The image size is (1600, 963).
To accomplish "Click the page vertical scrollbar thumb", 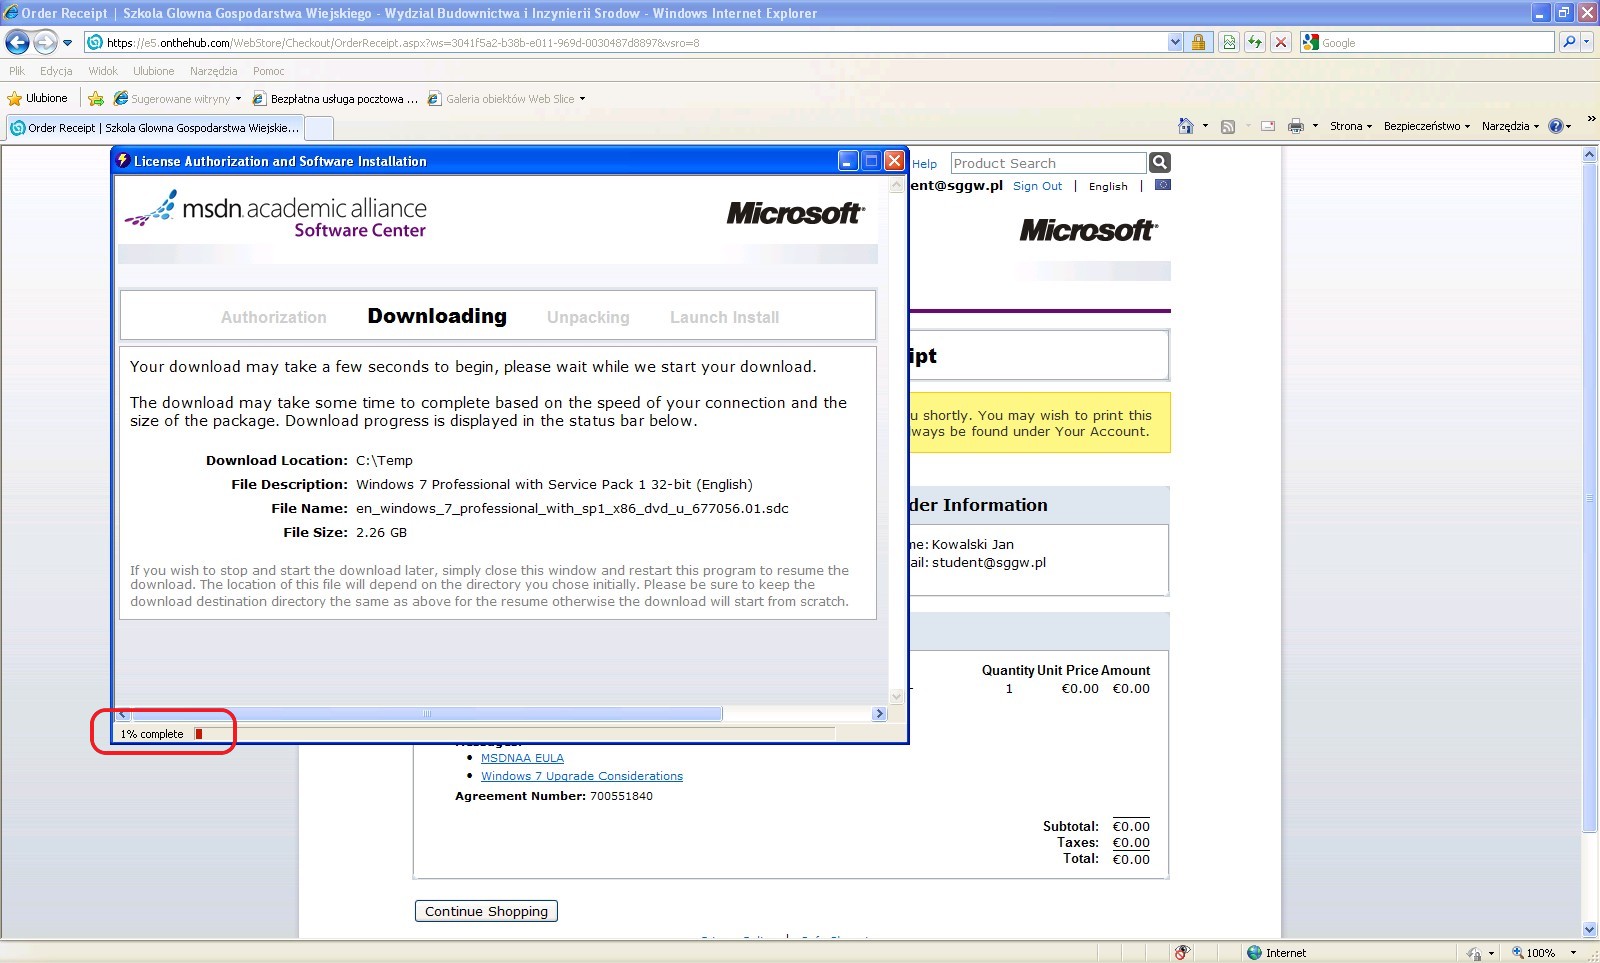I will pos(1590,497).
